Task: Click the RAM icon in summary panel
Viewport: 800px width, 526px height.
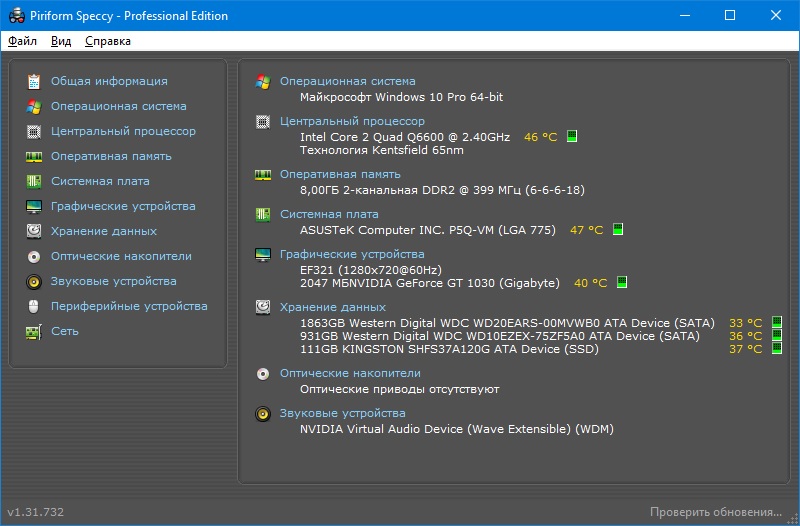Action: pos(263,175)
